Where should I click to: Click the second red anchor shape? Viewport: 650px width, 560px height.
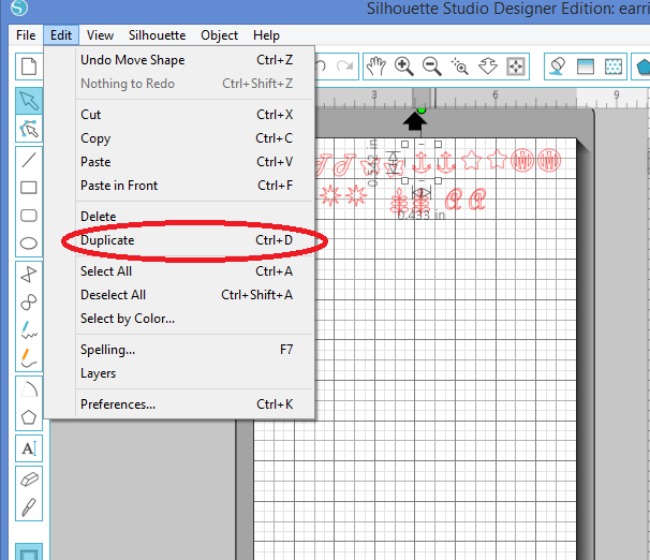click(446, 162)
